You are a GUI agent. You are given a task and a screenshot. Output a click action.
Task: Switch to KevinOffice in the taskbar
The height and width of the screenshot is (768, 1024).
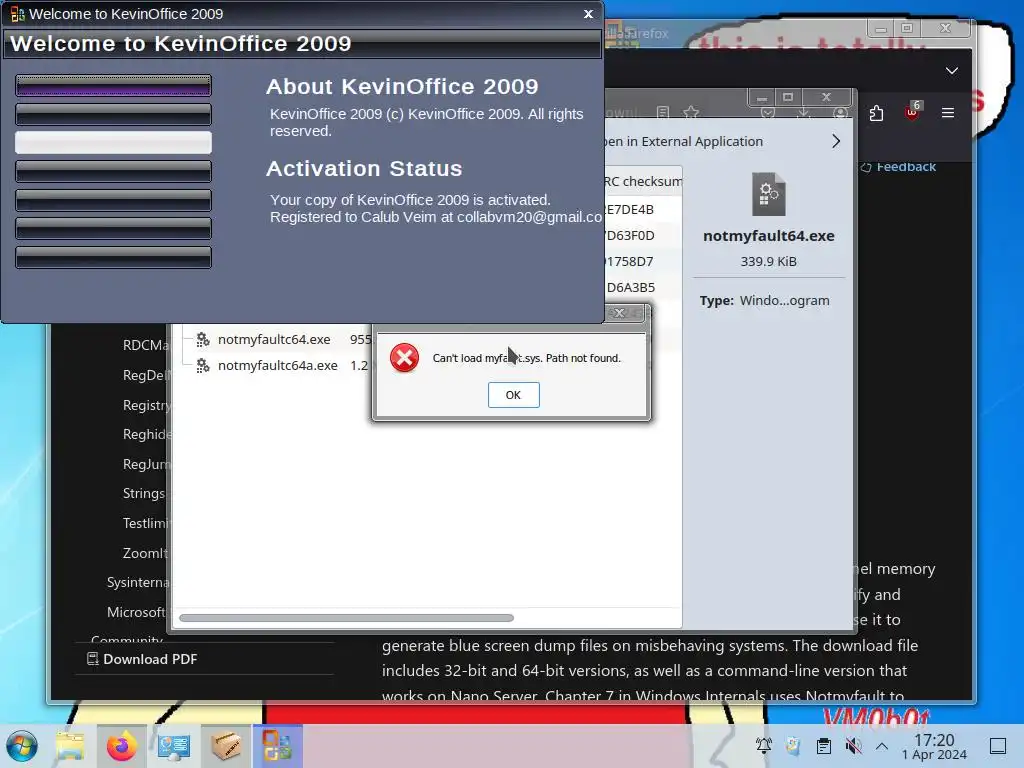(278, 746)
